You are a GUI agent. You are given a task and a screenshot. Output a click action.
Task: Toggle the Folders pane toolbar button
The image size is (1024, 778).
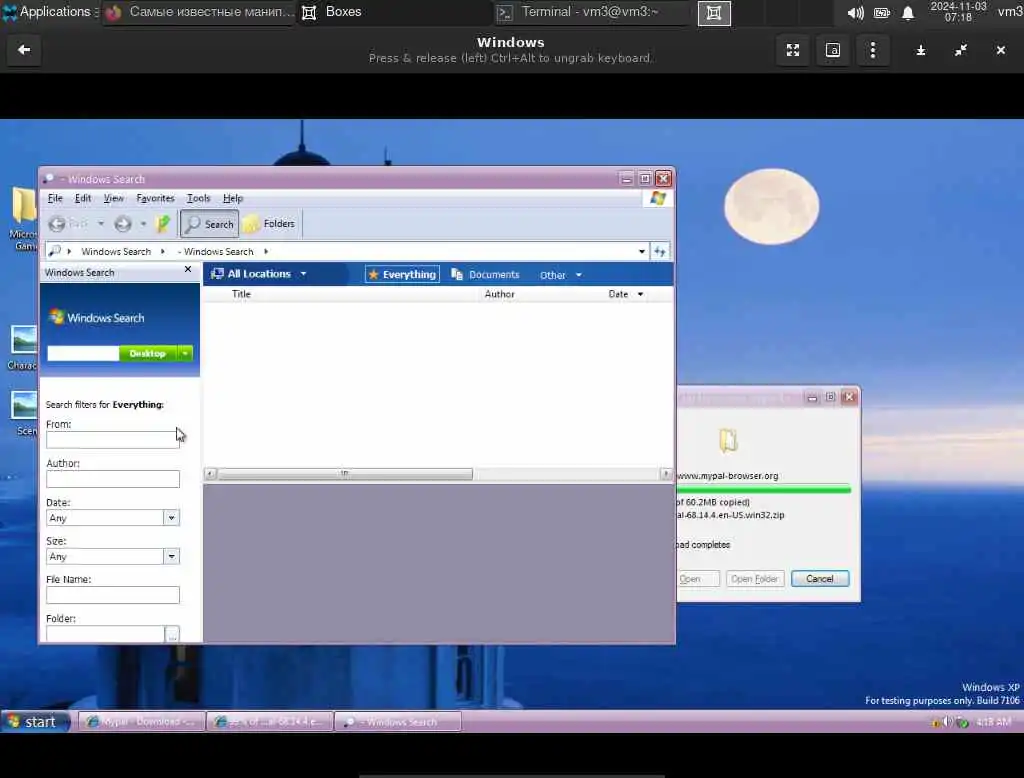(270, 224)
